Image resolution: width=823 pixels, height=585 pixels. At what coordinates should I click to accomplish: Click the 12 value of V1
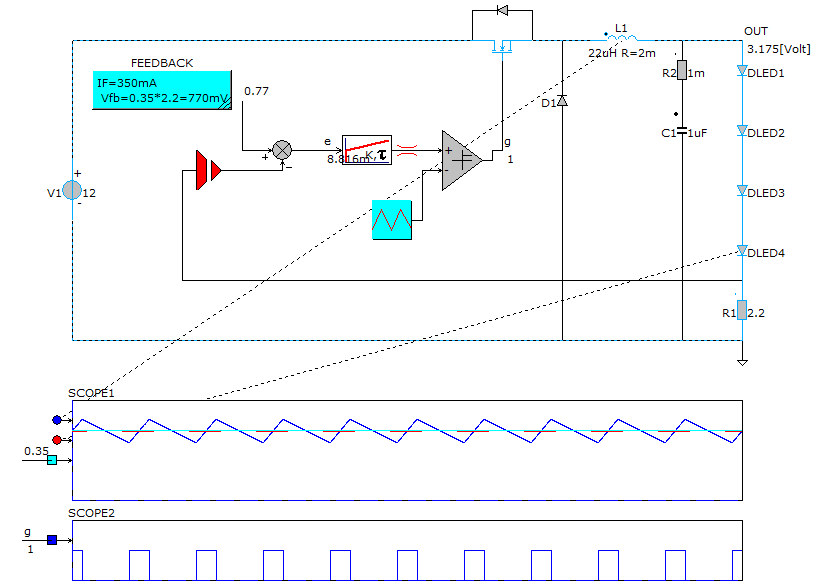pos(89,193)
